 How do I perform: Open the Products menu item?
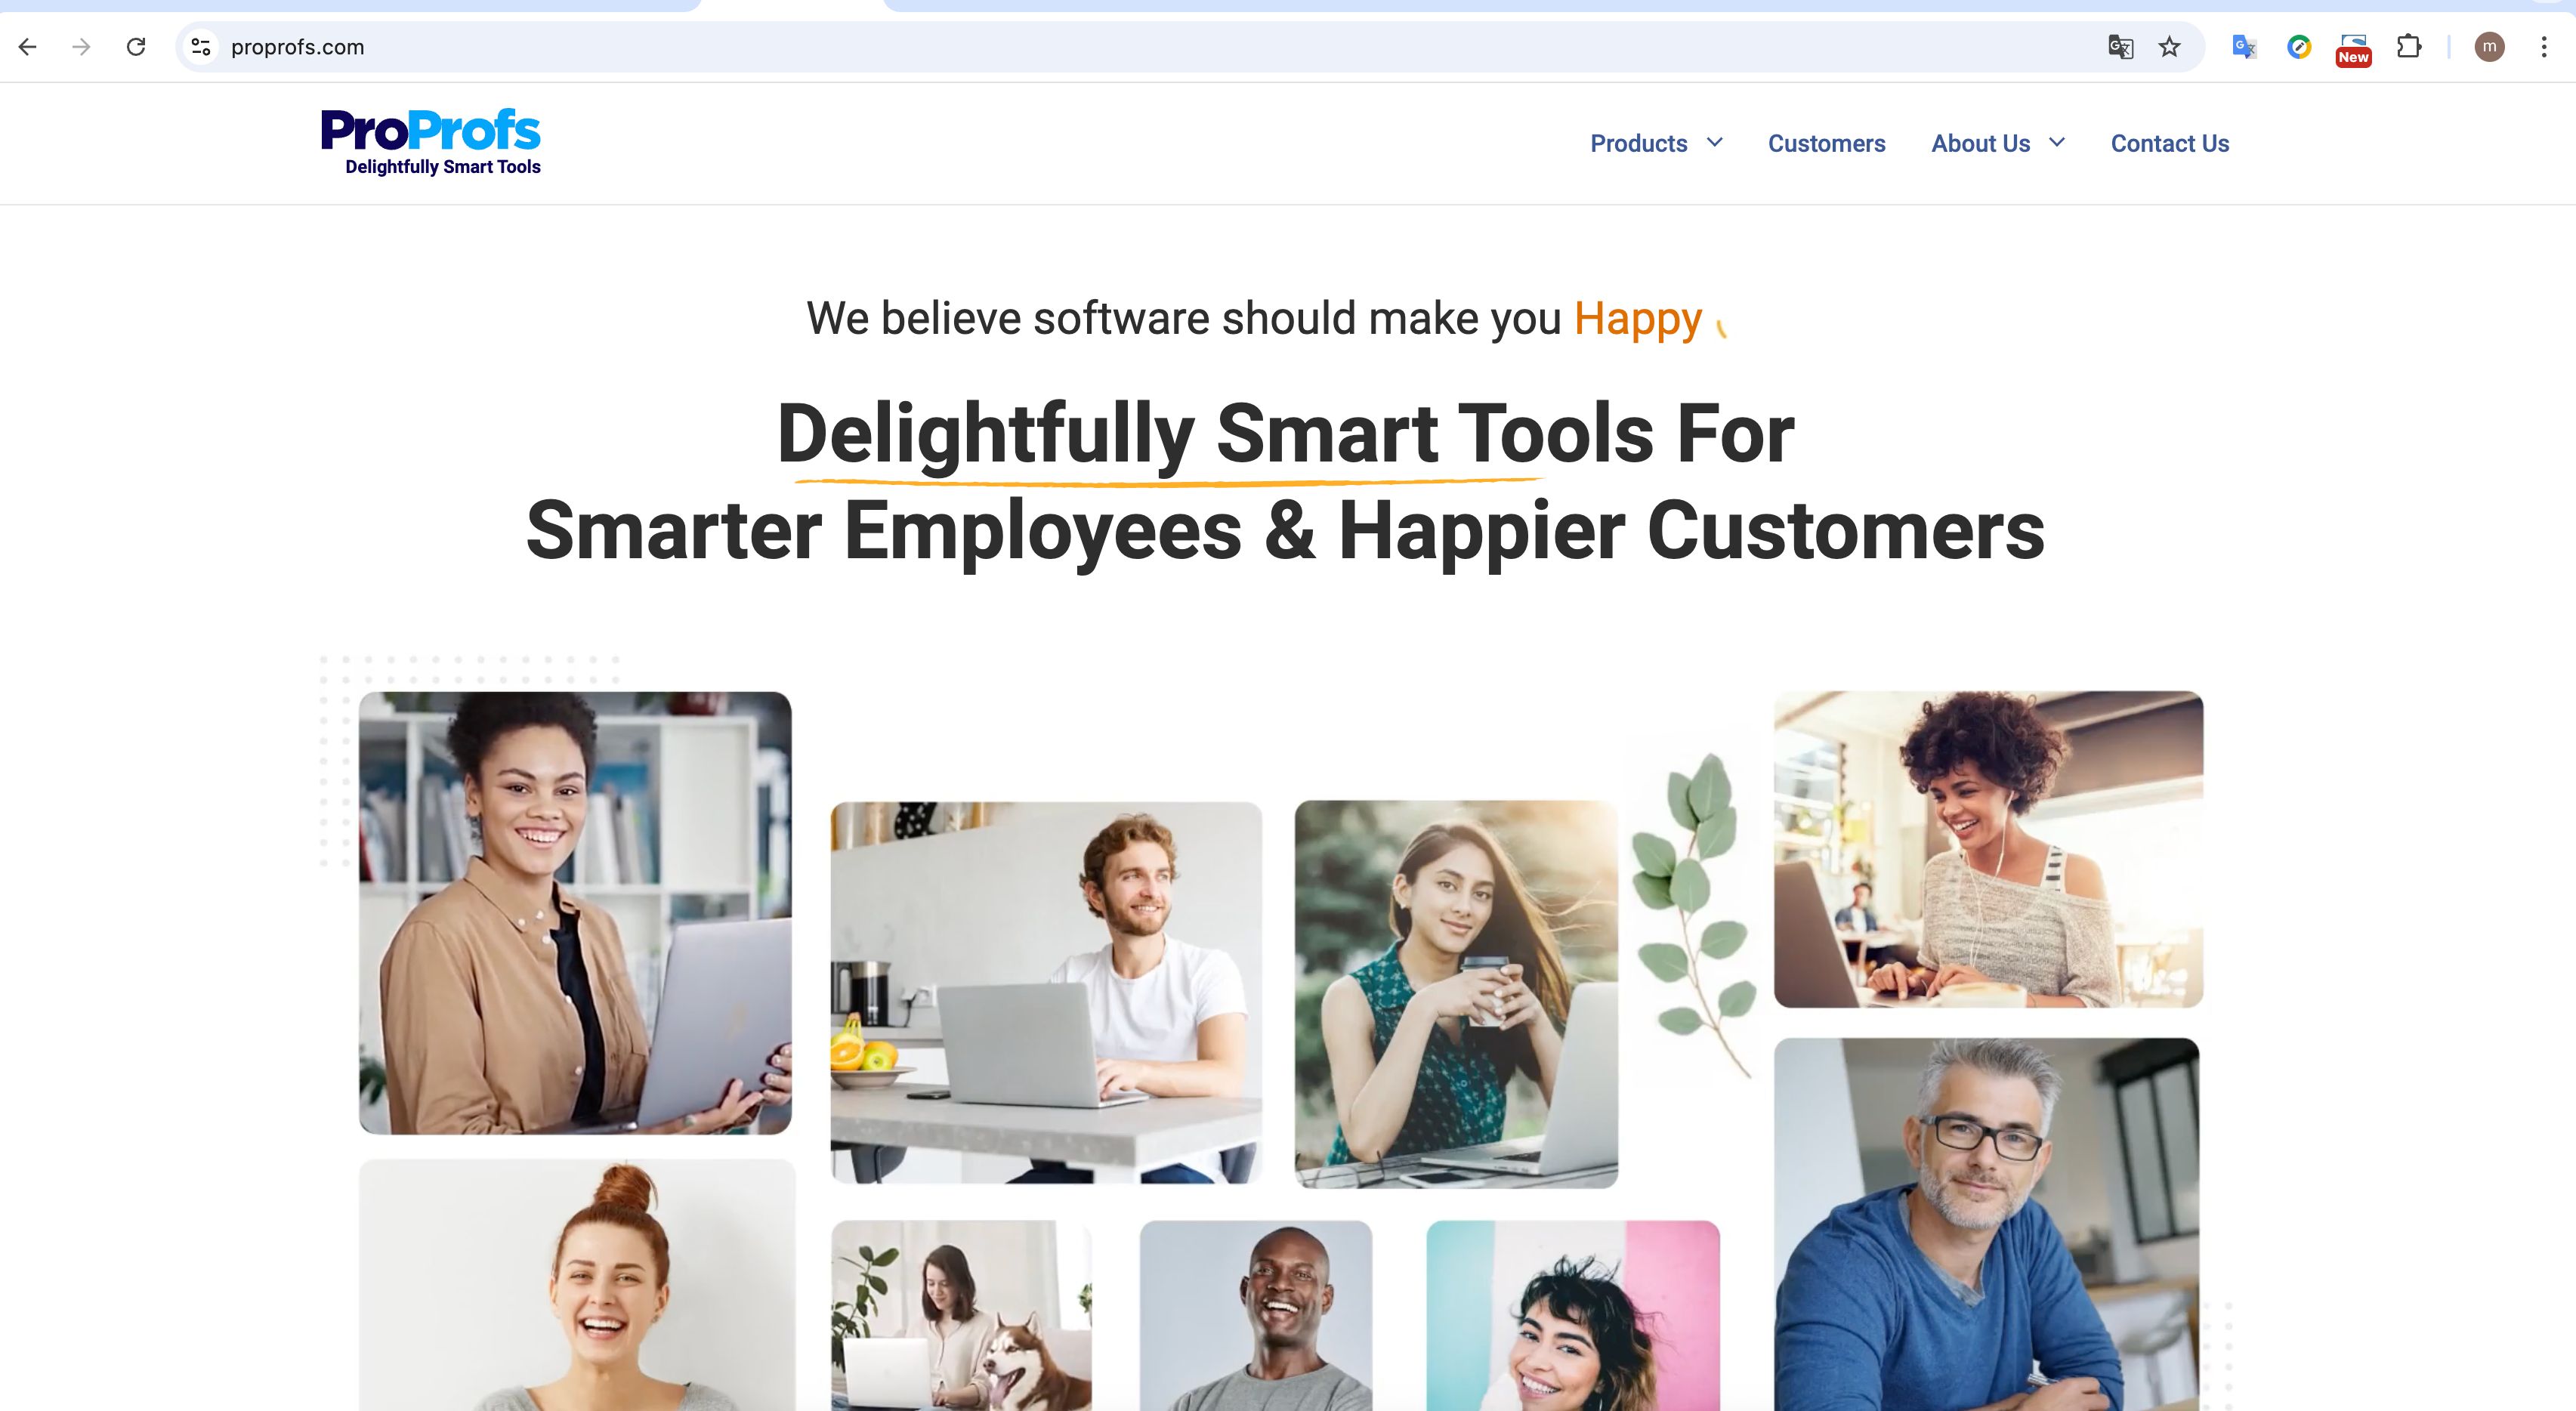coord(1638,143)
